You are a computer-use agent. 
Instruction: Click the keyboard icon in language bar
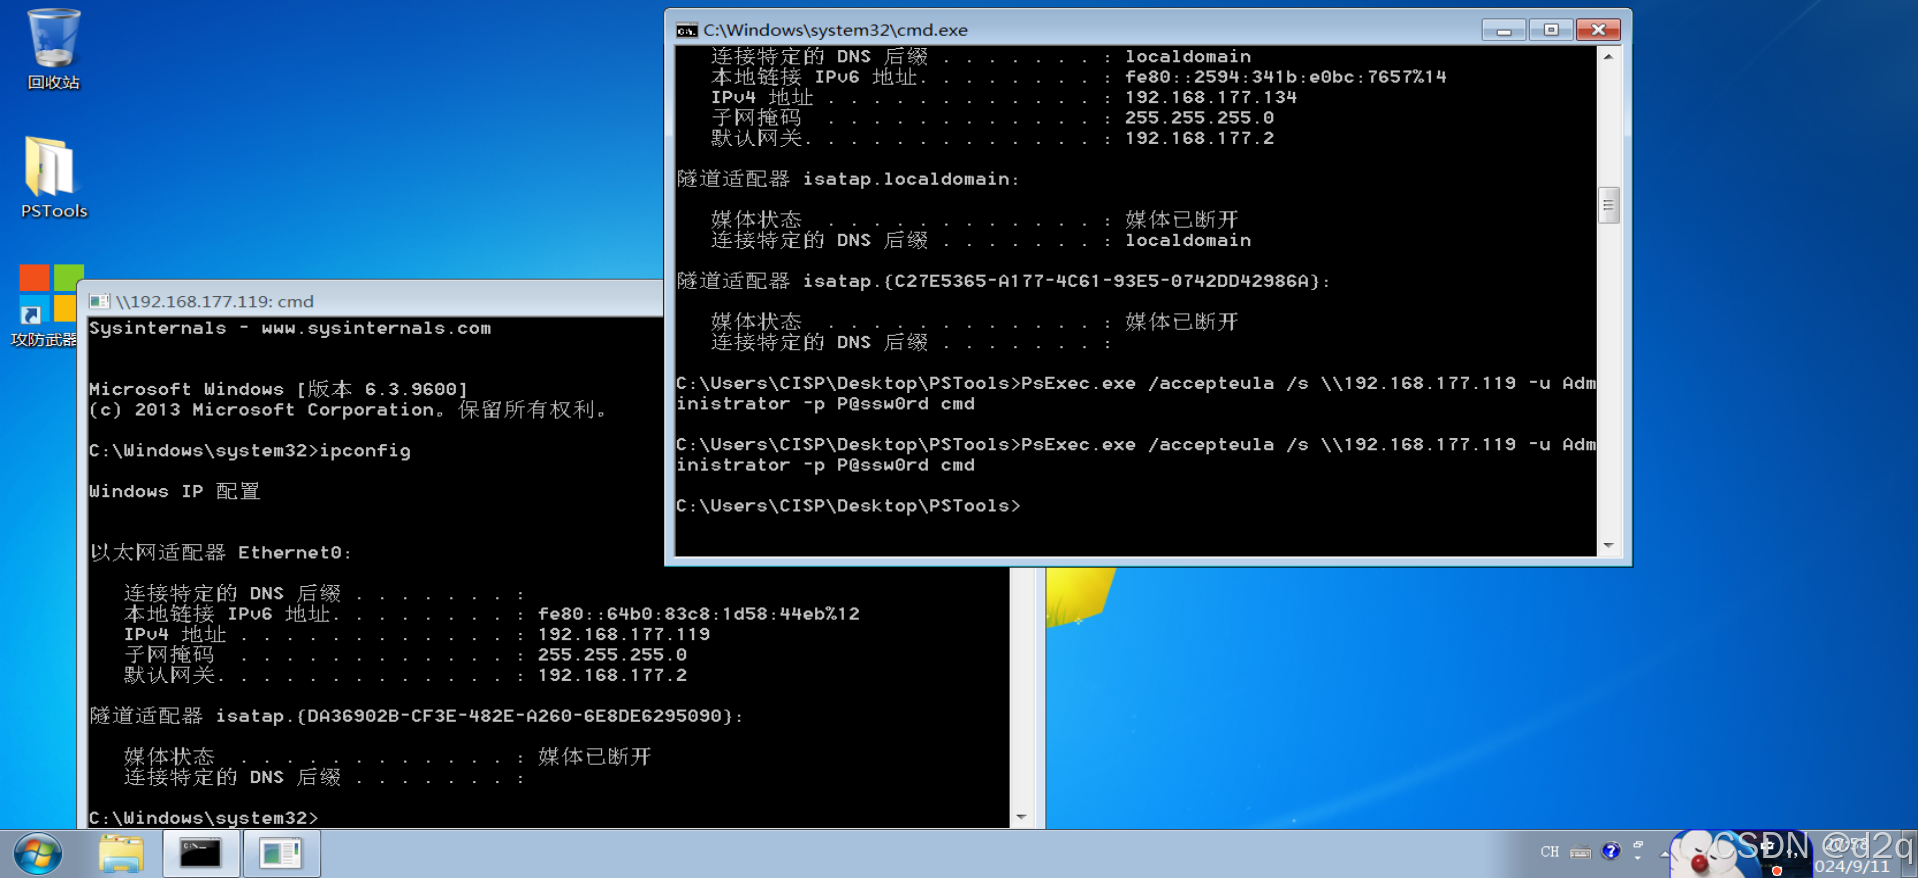1580,852
